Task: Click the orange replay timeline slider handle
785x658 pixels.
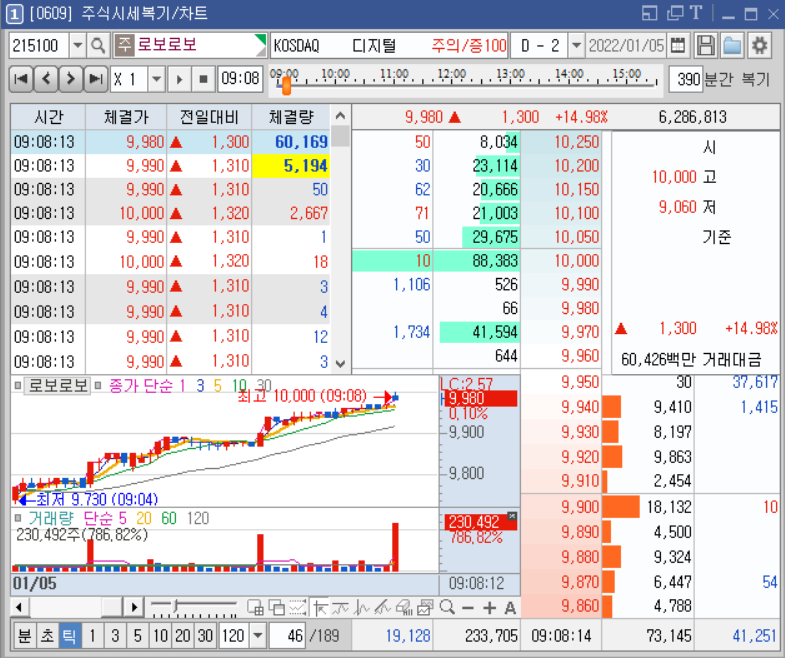Action: (286, 85)
